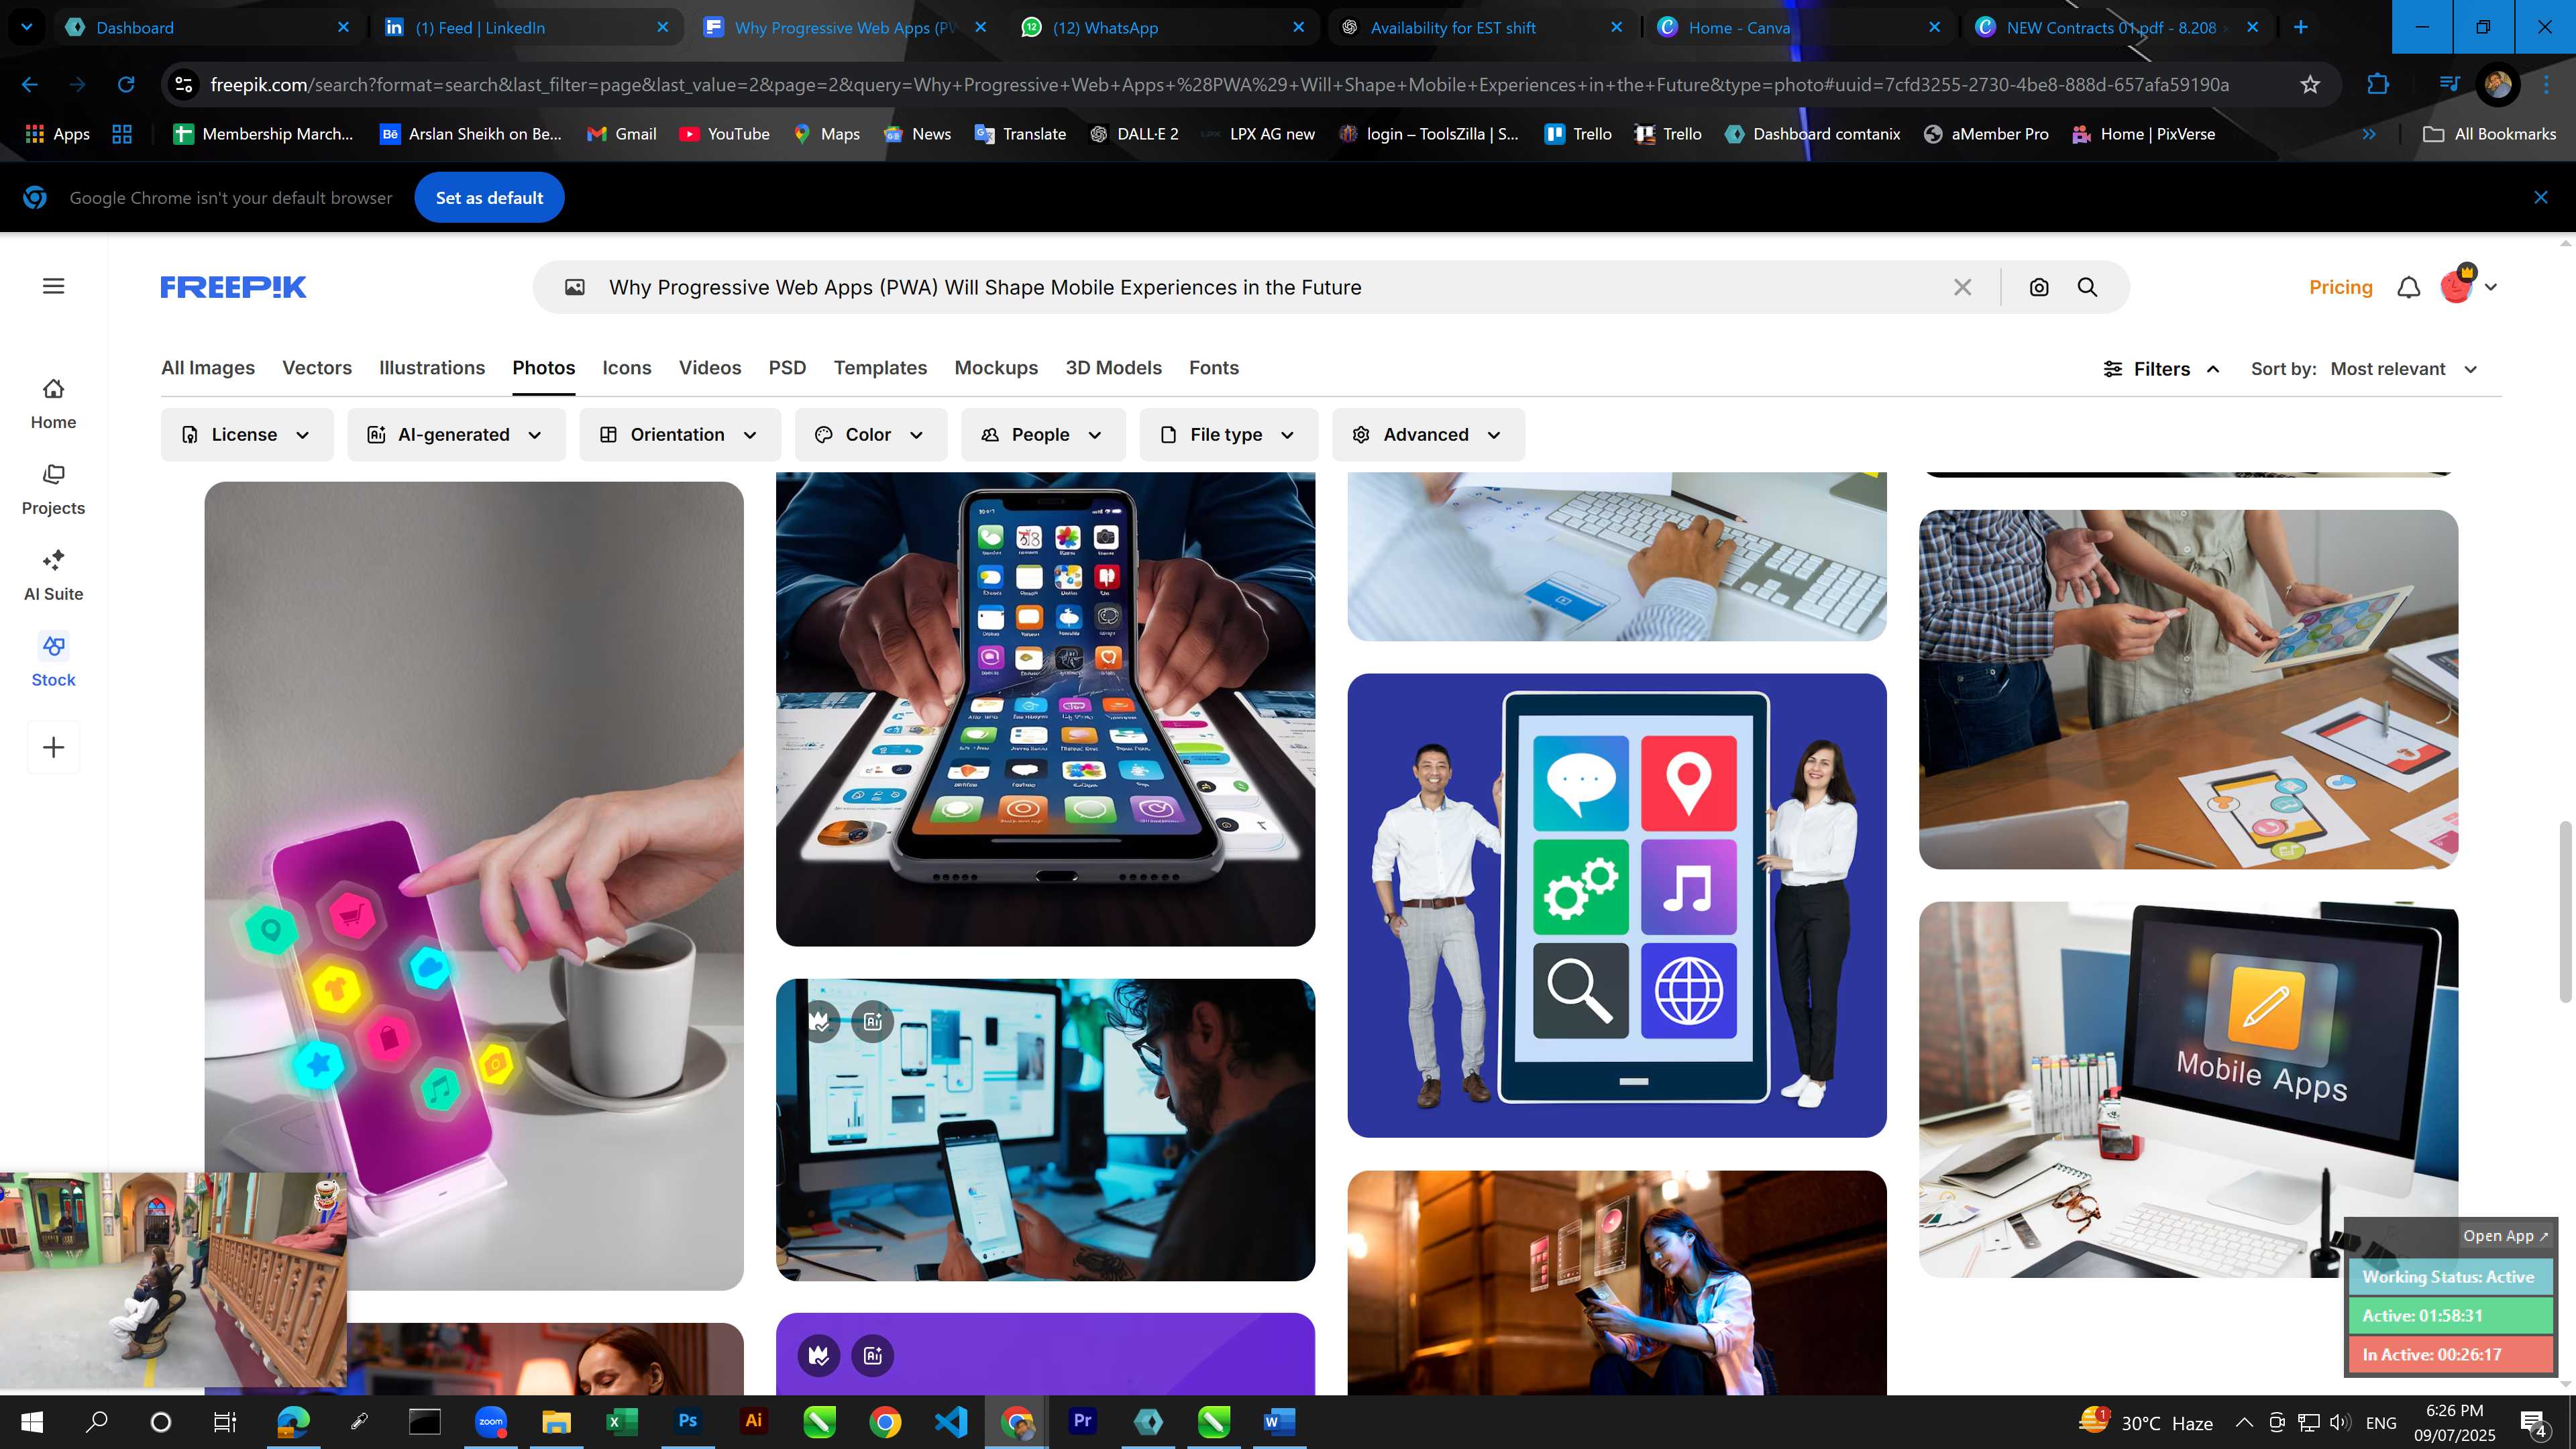Open Visual Studio Code from taskbar
Viewport: 2576px width, 1449px height.
(x=951, y=1421)
